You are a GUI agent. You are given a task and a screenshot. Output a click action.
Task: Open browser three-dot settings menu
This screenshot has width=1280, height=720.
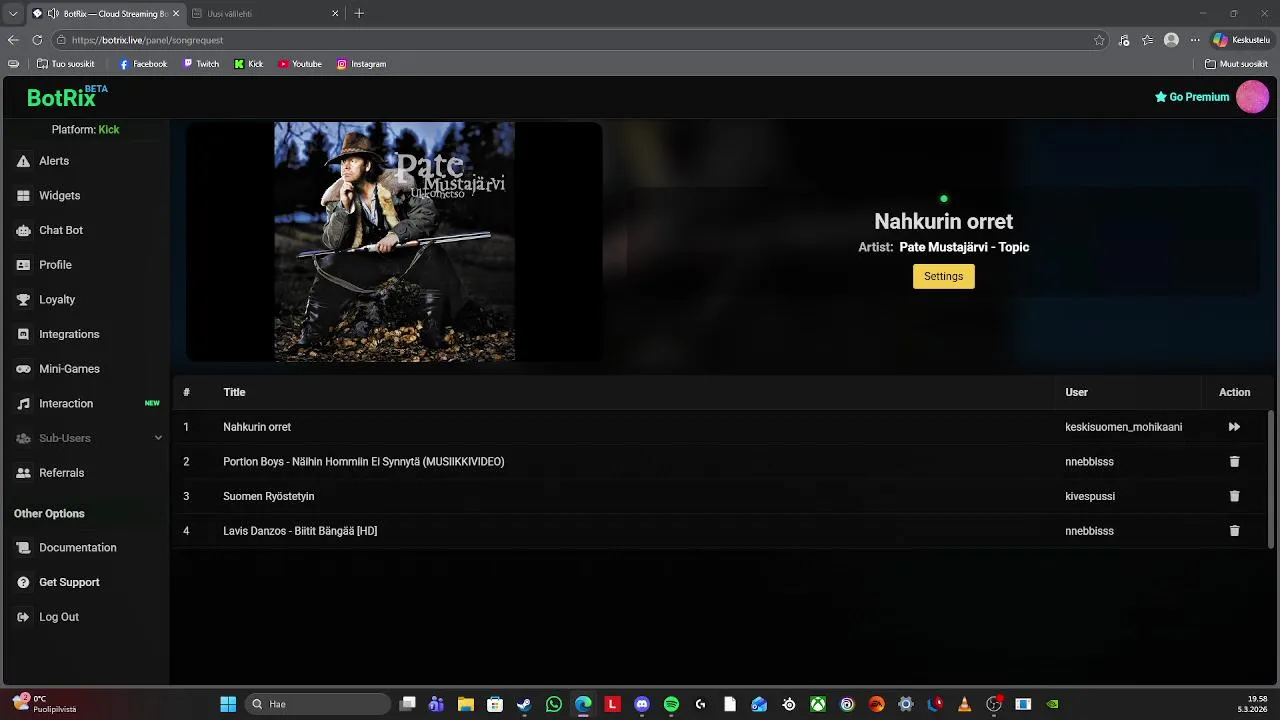click(x=1194, y=40)
